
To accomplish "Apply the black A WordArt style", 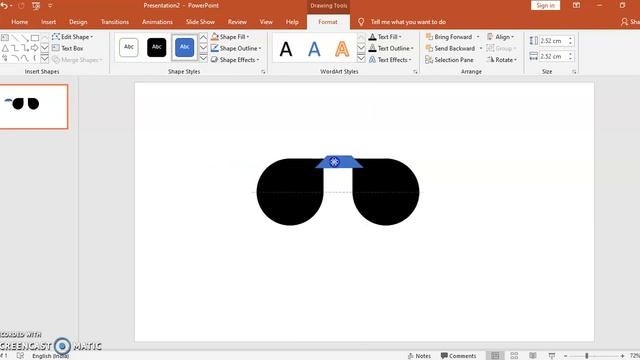I will (x=286, y=49).
